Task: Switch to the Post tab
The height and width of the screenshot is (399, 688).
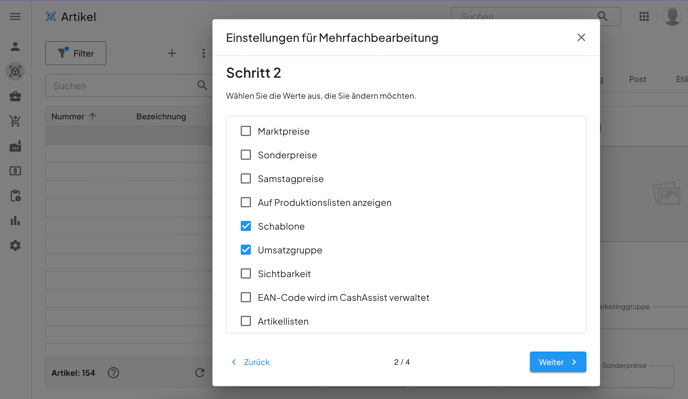Action: pyautogui.click(x=638, y=79)
